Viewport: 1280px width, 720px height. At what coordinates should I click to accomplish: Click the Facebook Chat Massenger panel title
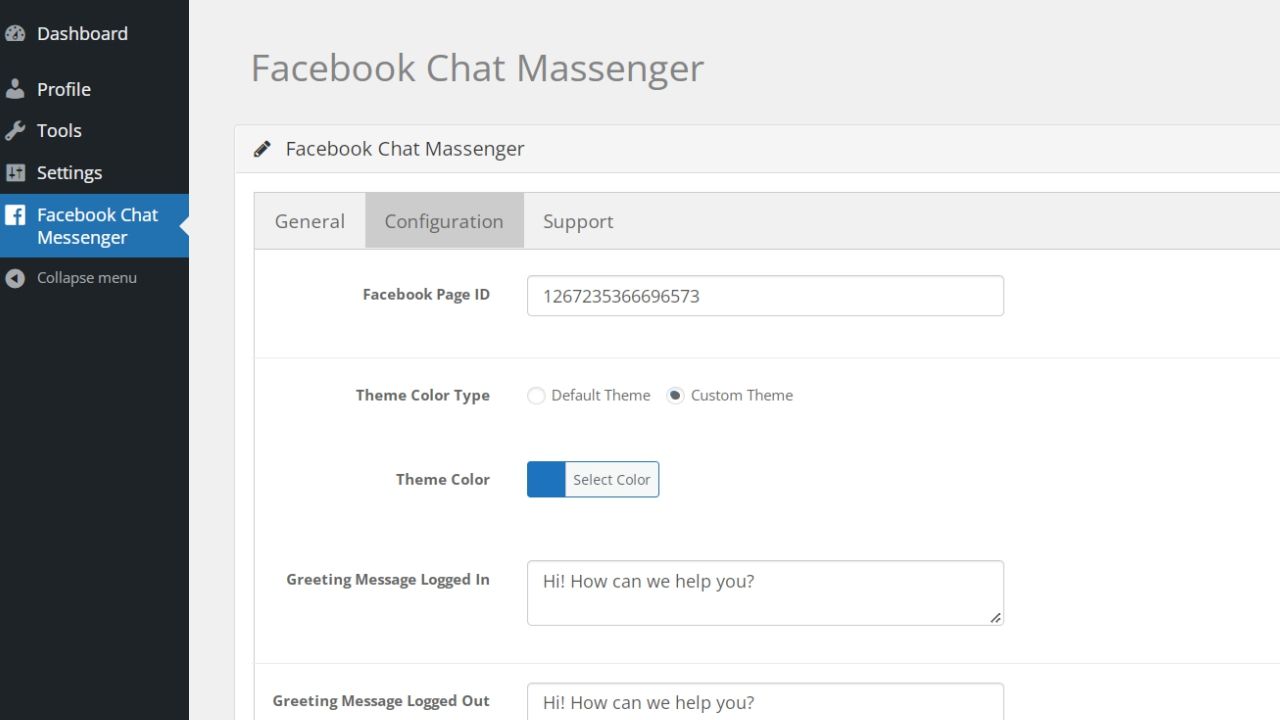coord(405,149)
